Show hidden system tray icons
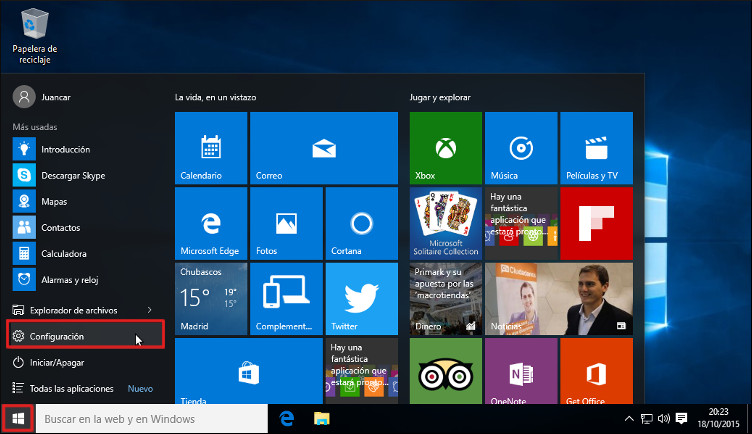This screenshot has height=434, width=752. (629, 419)
